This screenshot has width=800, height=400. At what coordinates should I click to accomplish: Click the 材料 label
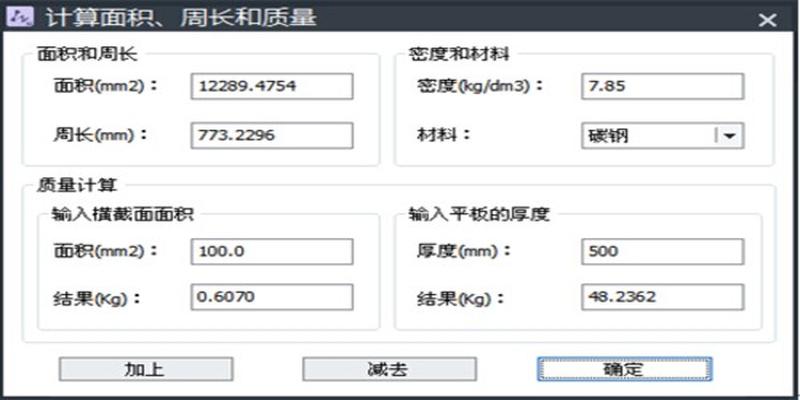(442, 135)
